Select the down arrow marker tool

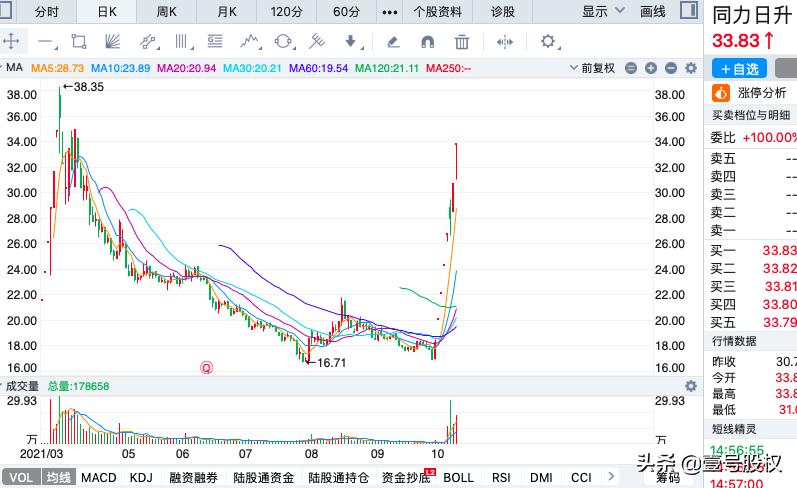point(351,41)
